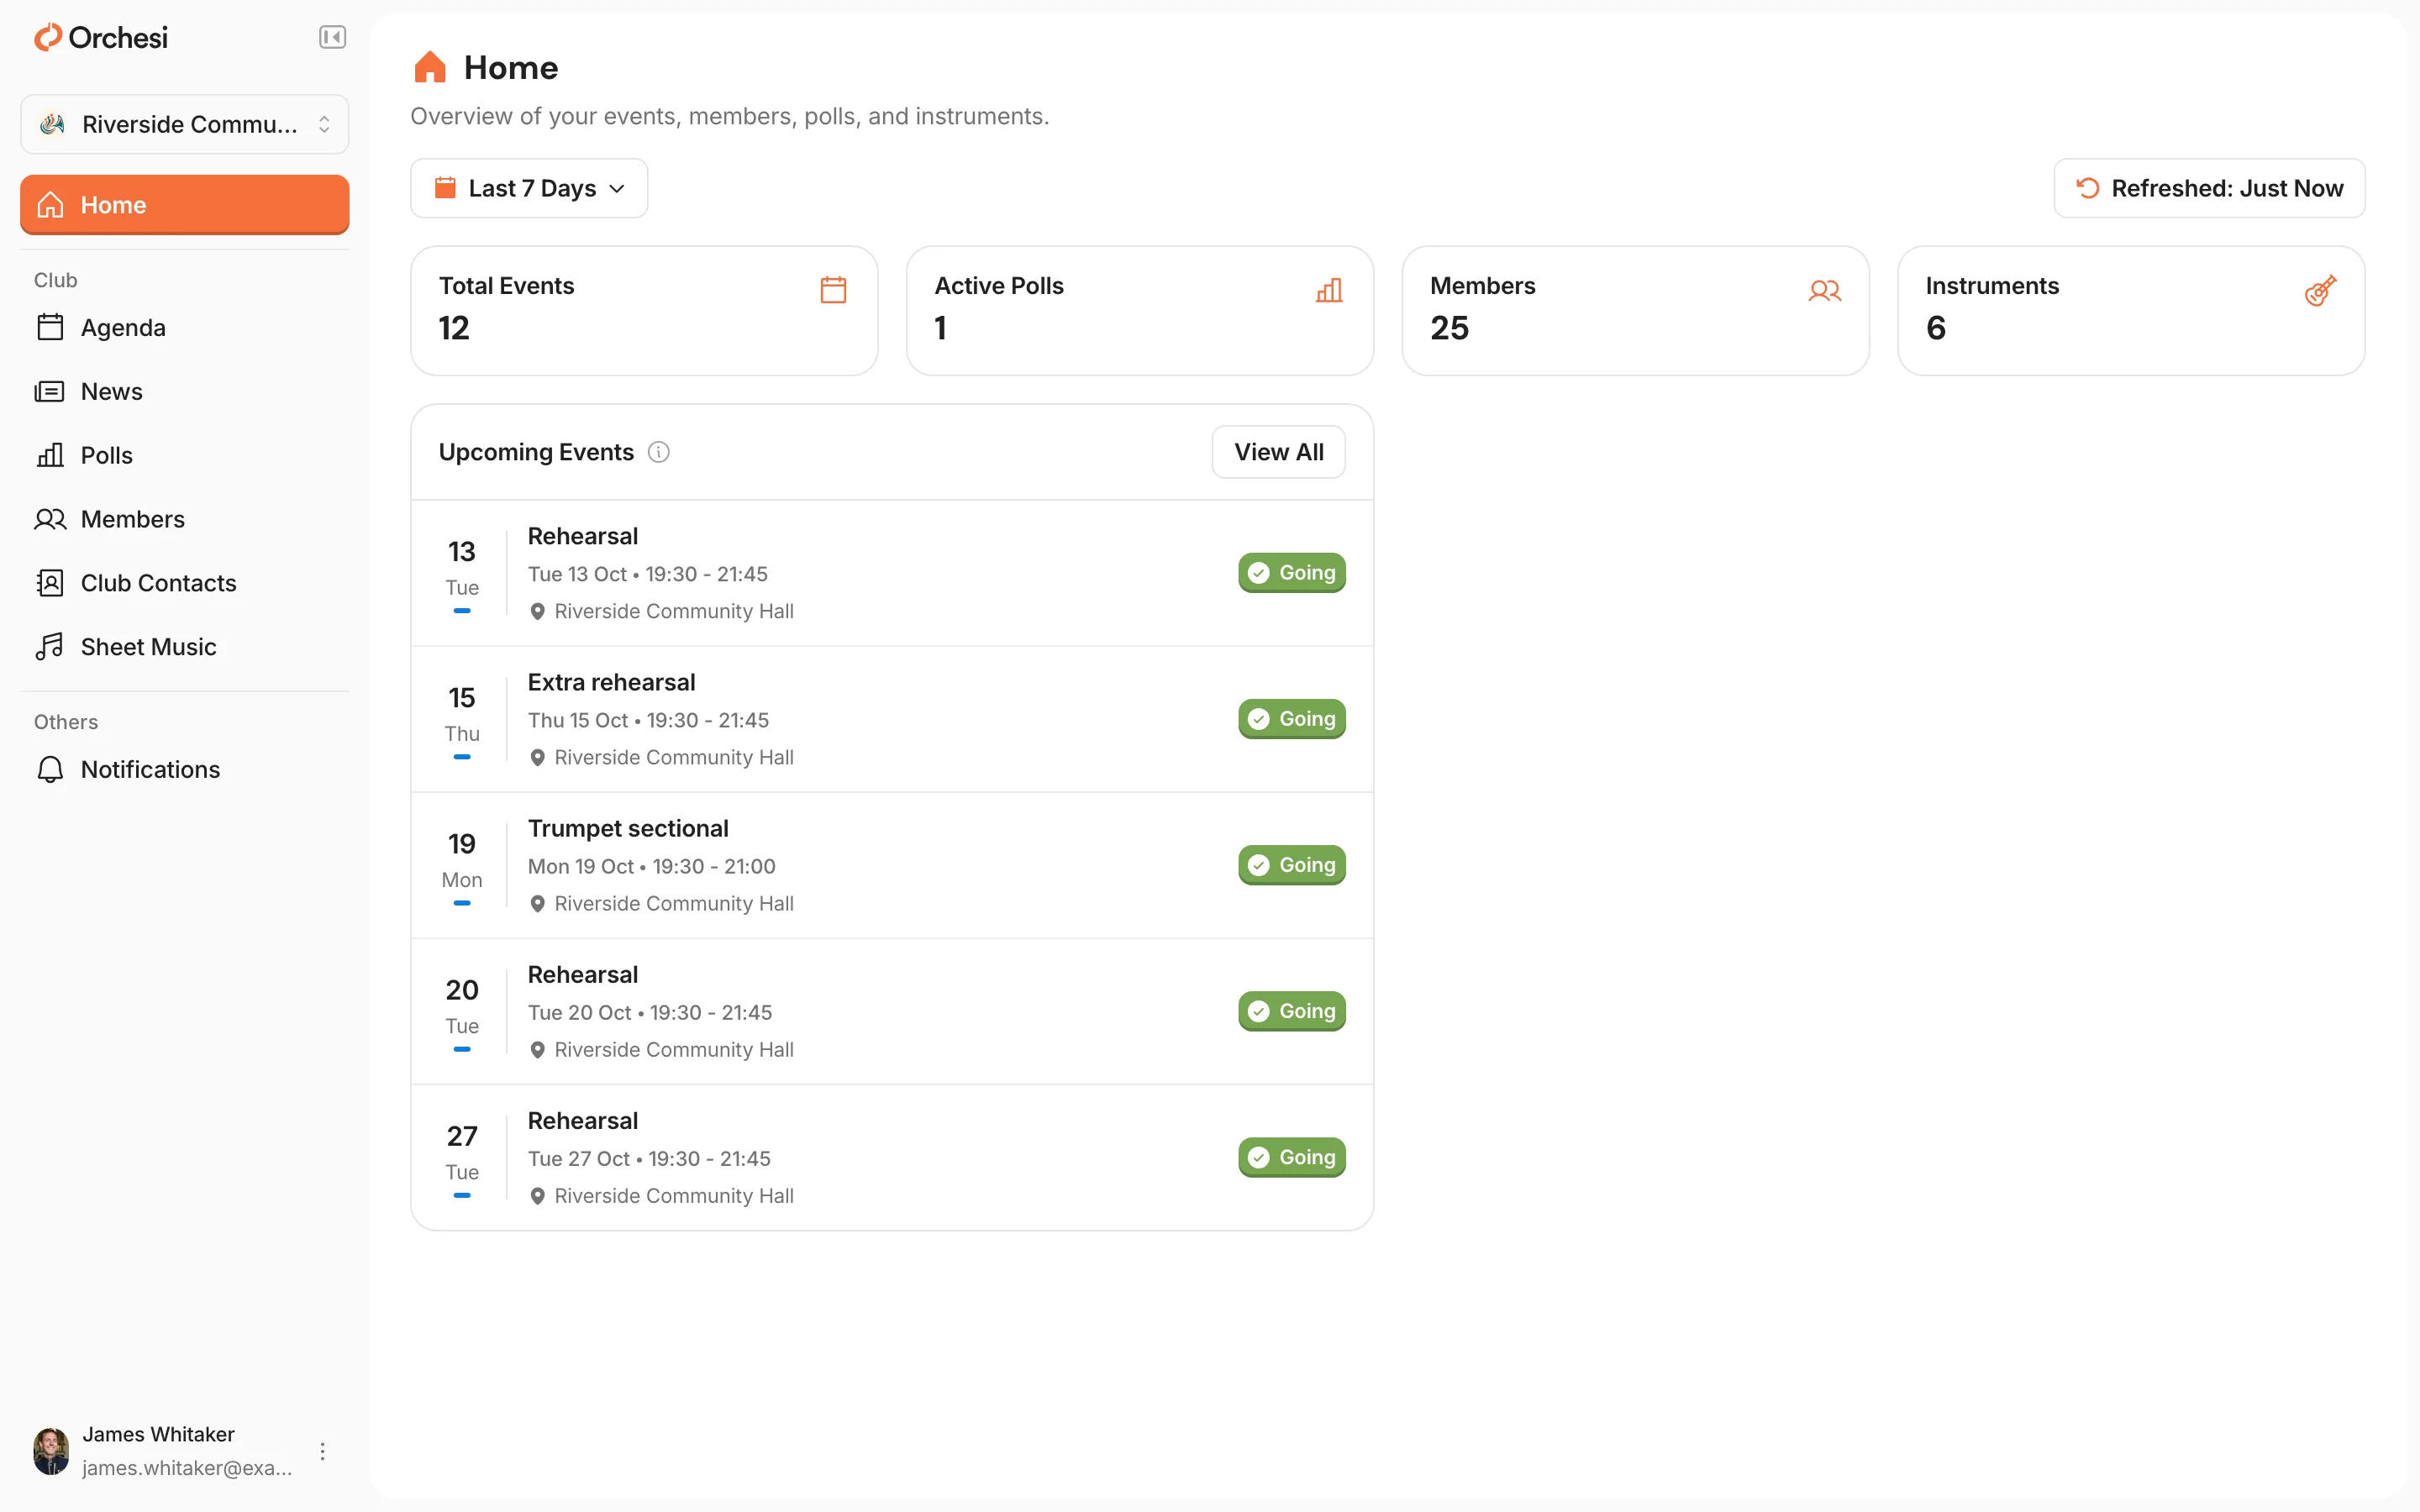Screen dimensions: 2420x1512
Task: Expand the Riverside Community club switcher
Action: pyautogui.click(x=185, y=124)
